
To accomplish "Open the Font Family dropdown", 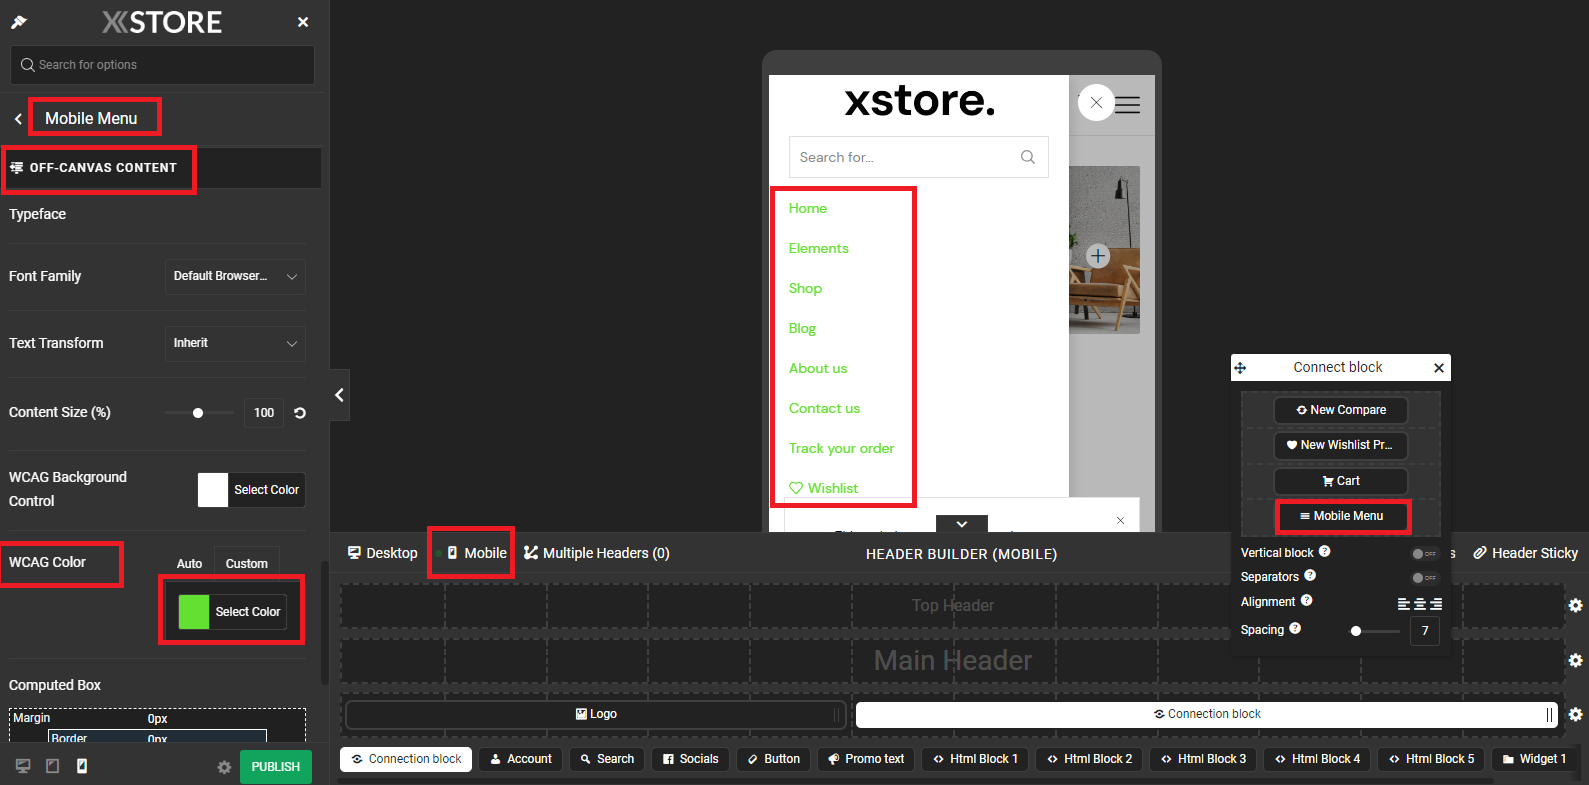I will [235, 277].
